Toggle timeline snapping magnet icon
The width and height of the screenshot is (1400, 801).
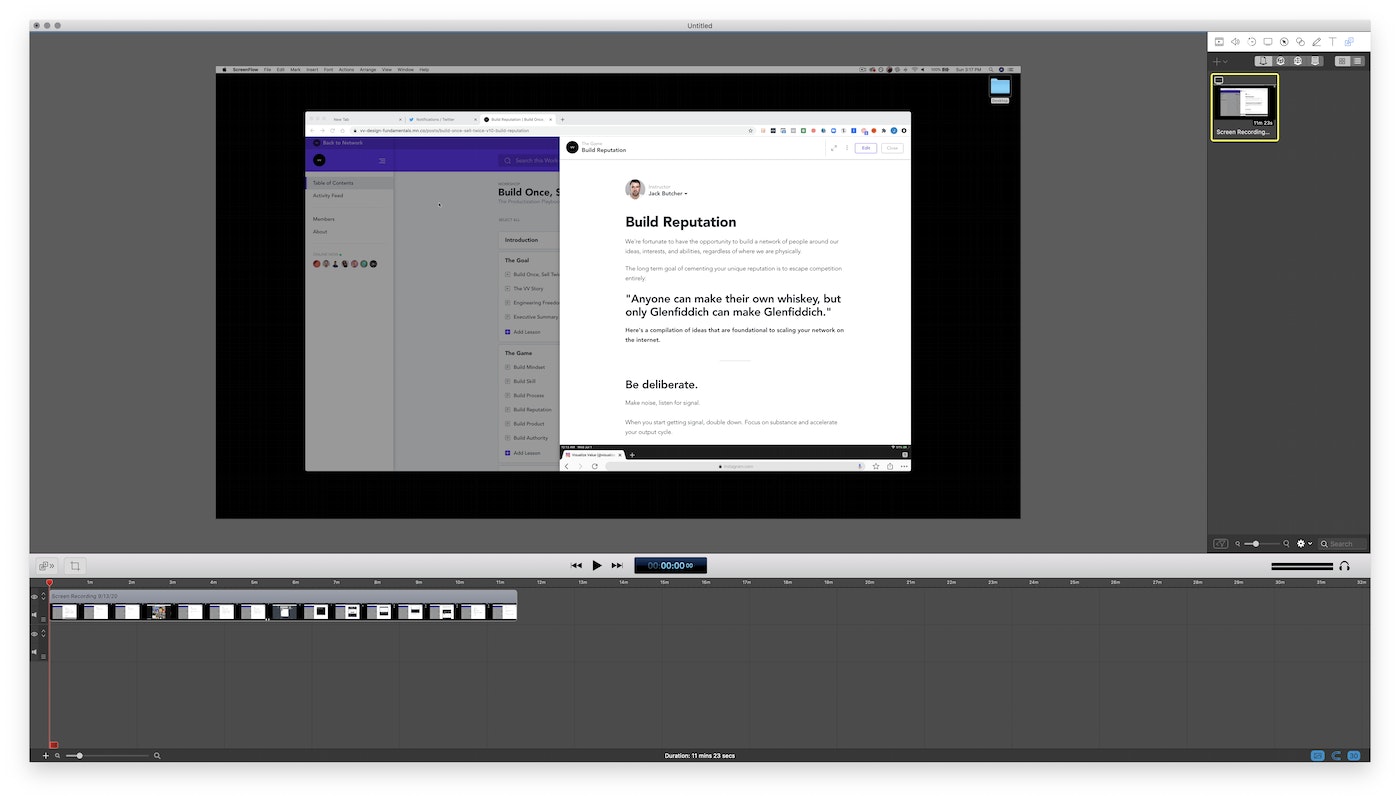tap(1336, 756)
